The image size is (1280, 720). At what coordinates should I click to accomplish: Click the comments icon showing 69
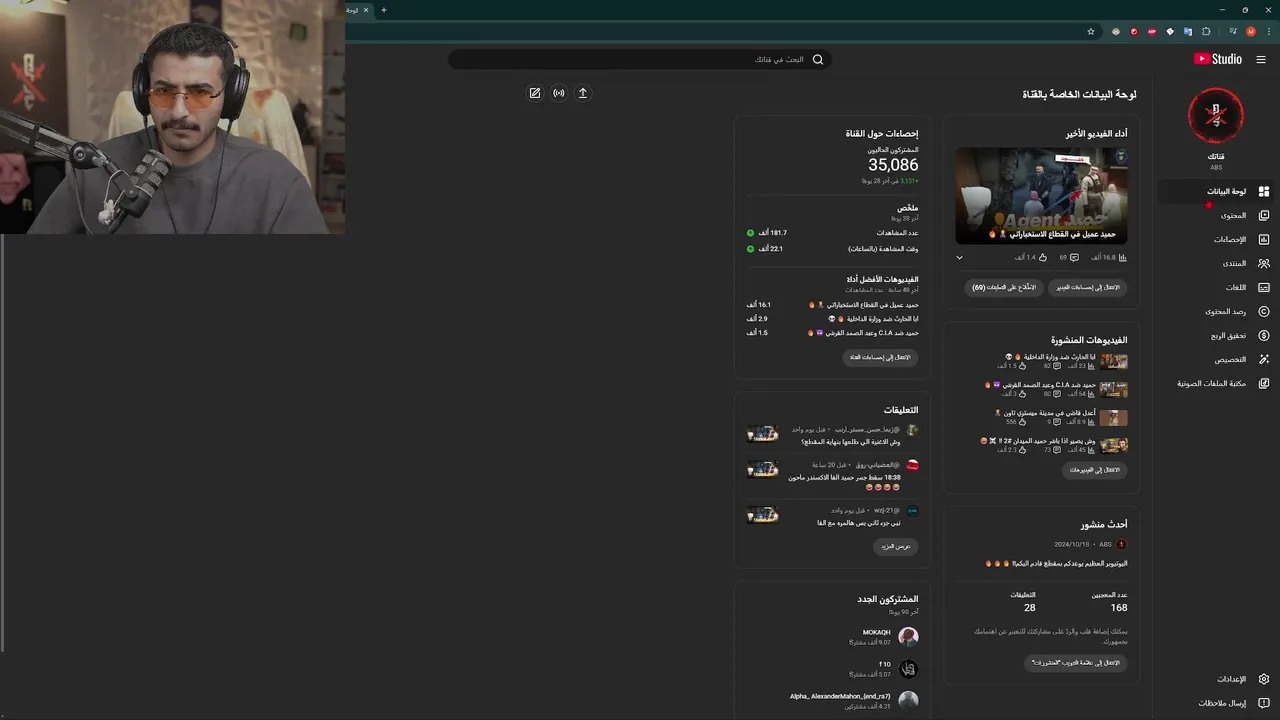[1075, 258]
